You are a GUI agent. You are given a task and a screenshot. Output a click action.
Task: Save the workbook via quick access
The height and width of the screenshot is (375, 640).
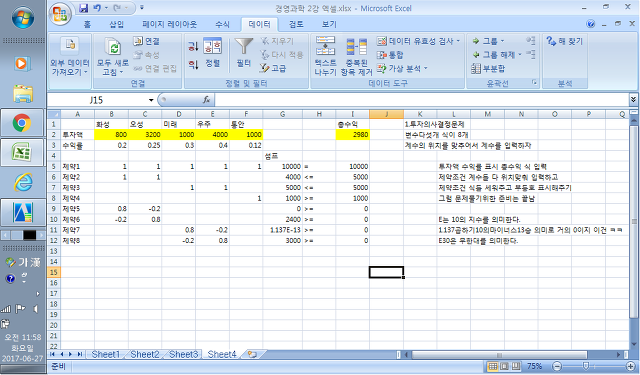click(83, 8)
